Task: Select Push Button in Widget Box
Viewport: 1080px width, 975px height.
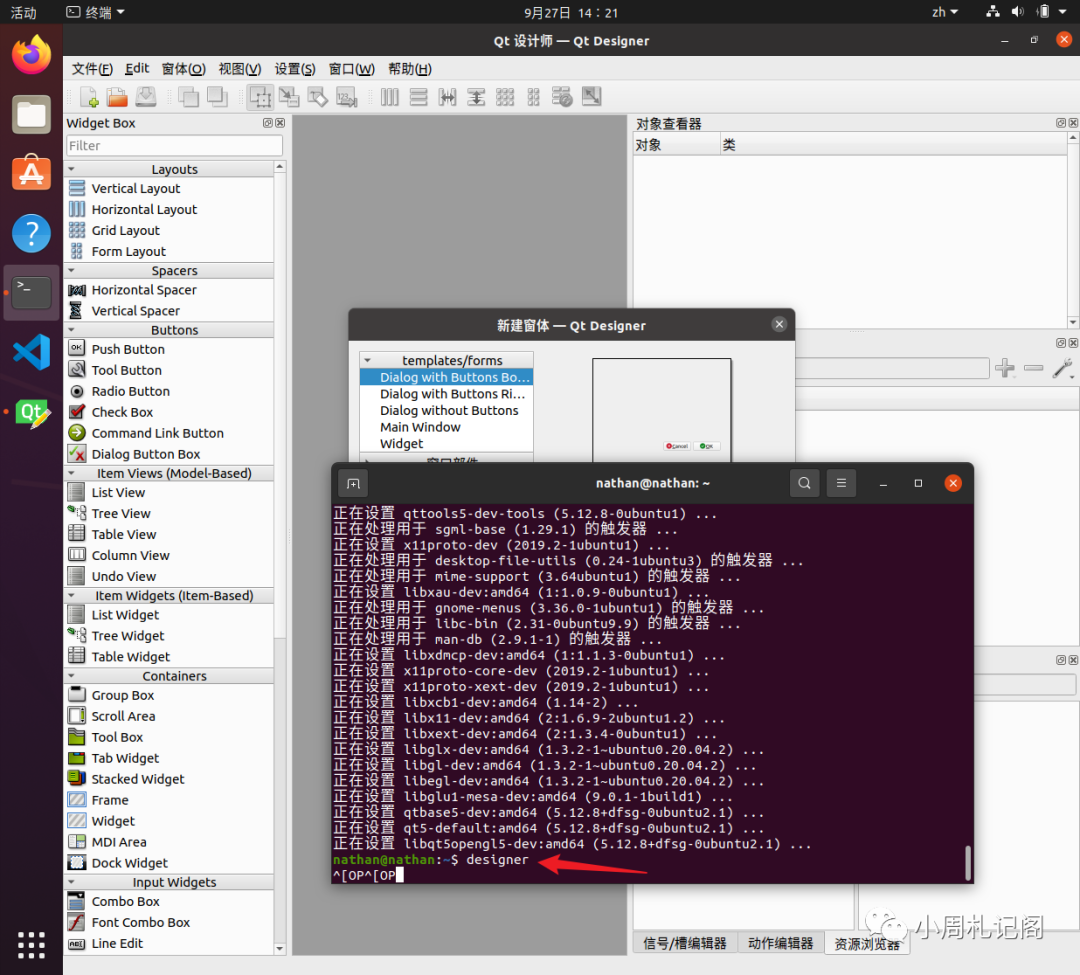Action: click(x=128, y=349)
